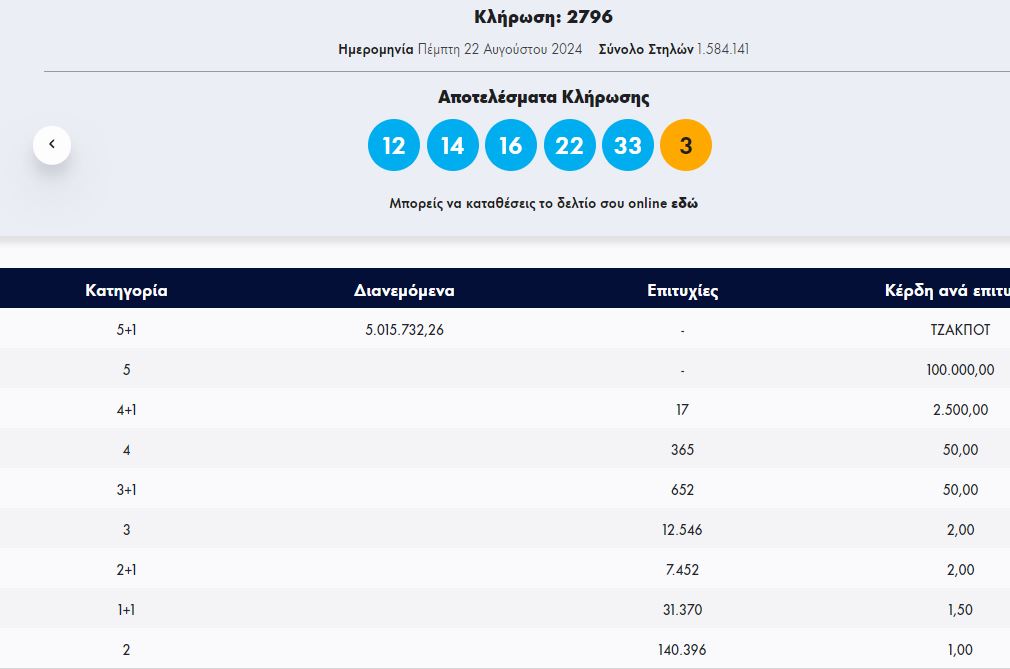Select the 5+1 category row
The image size is (1010, 669).
pyautogui.click(x=126, y=329)
